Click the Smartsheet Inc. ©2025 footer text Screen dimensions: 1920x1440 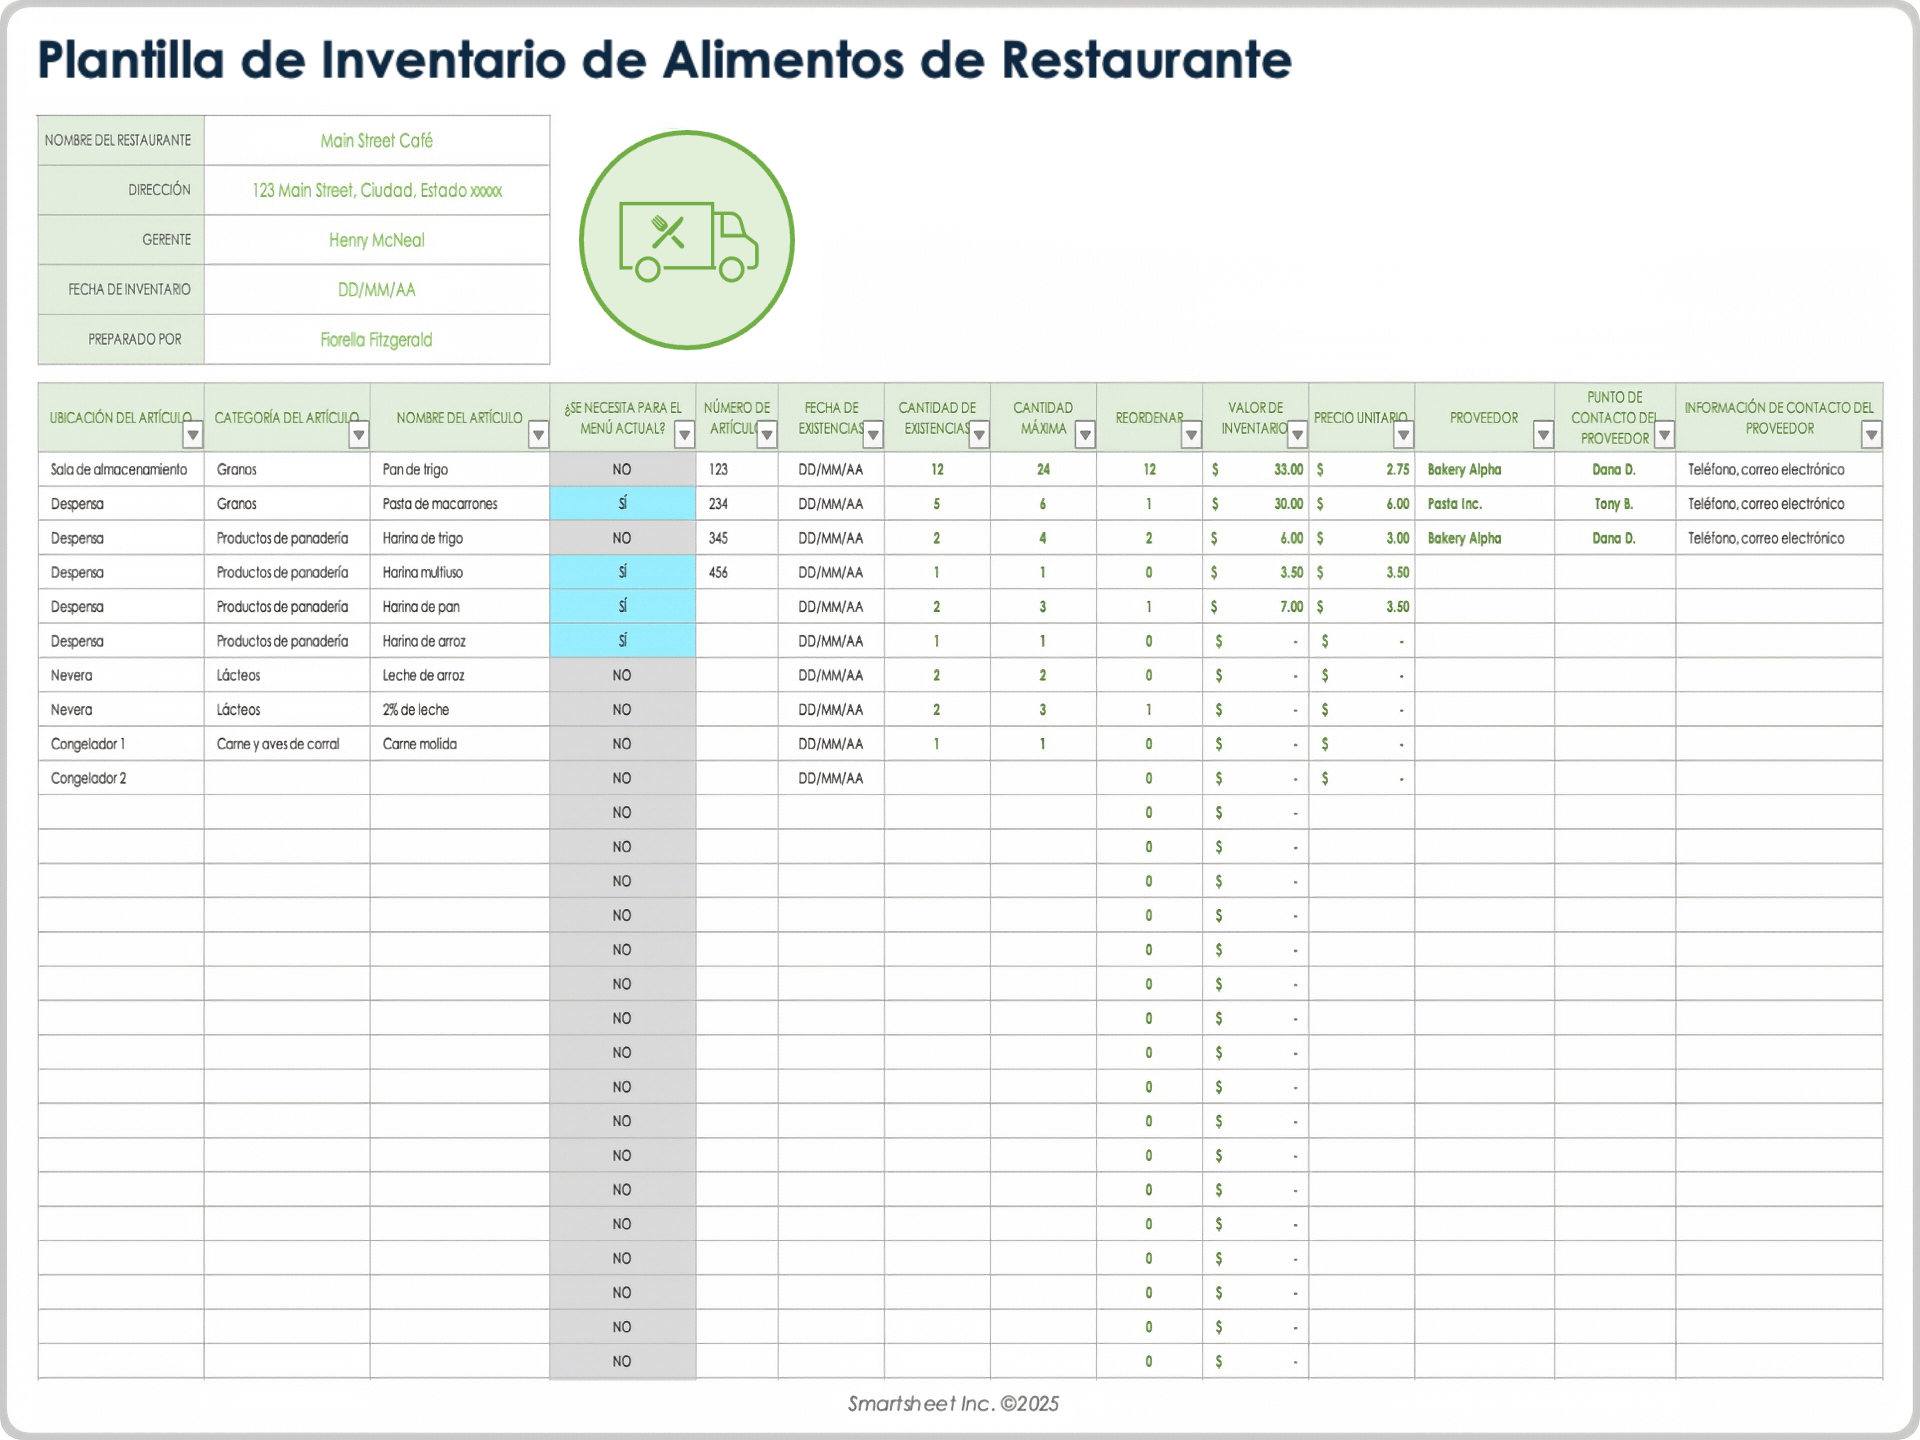click(953, 1404)
